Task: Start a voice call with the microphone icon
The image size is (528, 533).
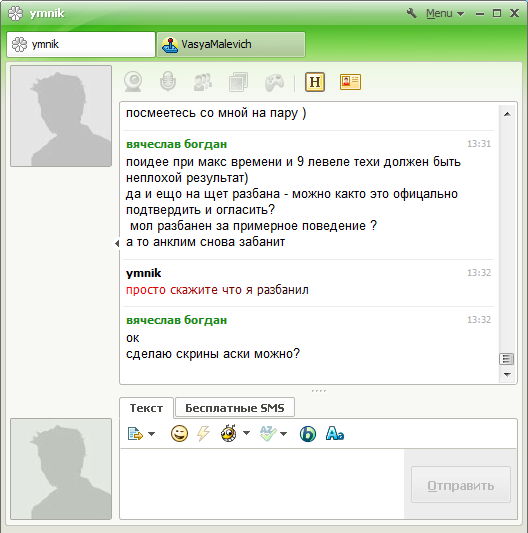Action: (x=168, y=82)
